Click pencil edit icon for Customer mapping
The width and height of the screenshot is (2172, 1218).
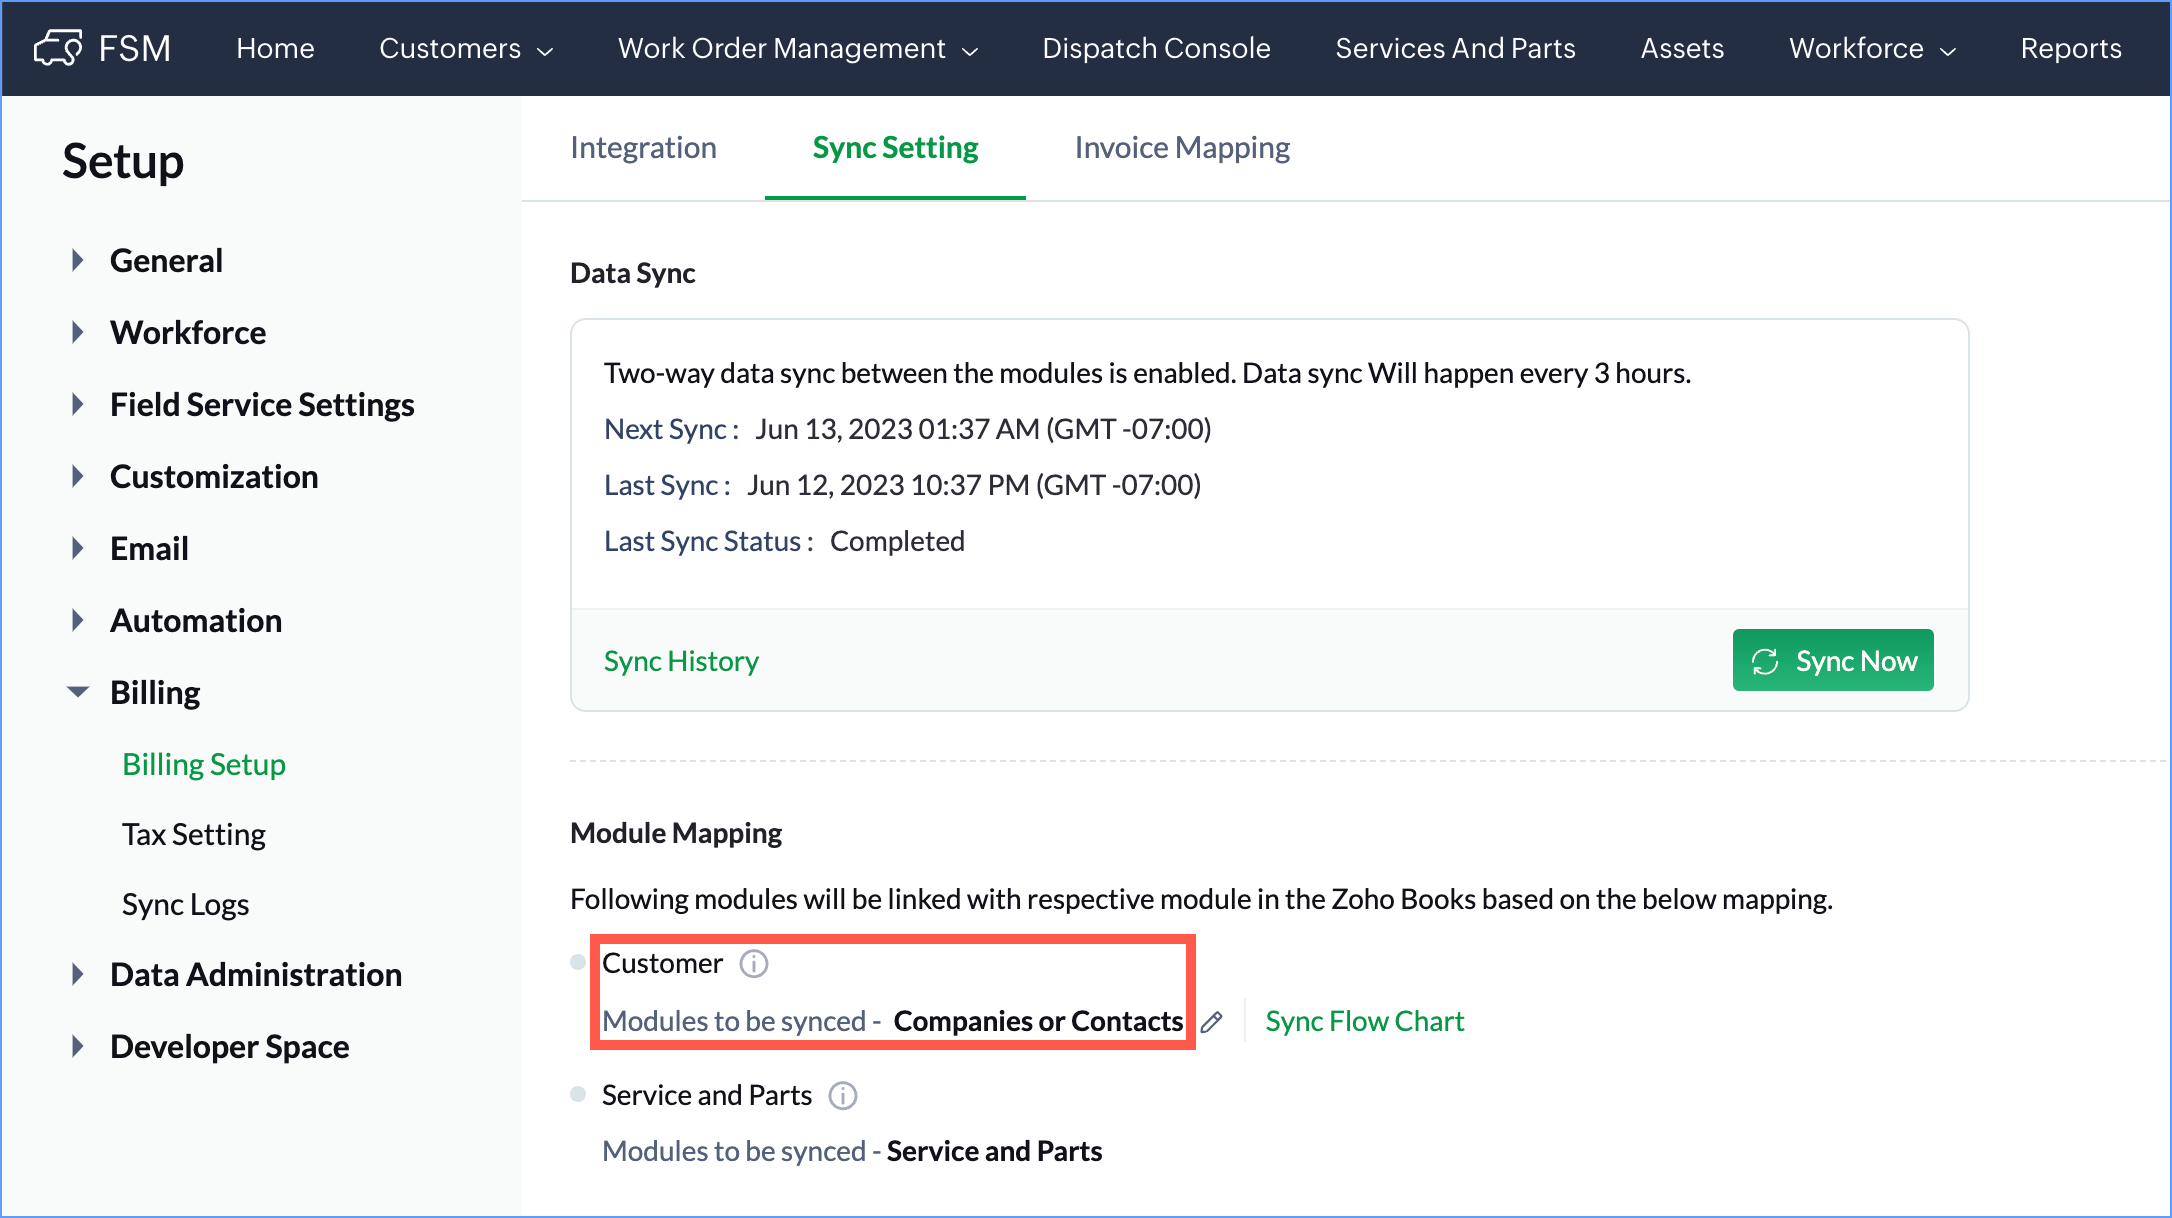pyautogui.click(x=1212, y=1022)
